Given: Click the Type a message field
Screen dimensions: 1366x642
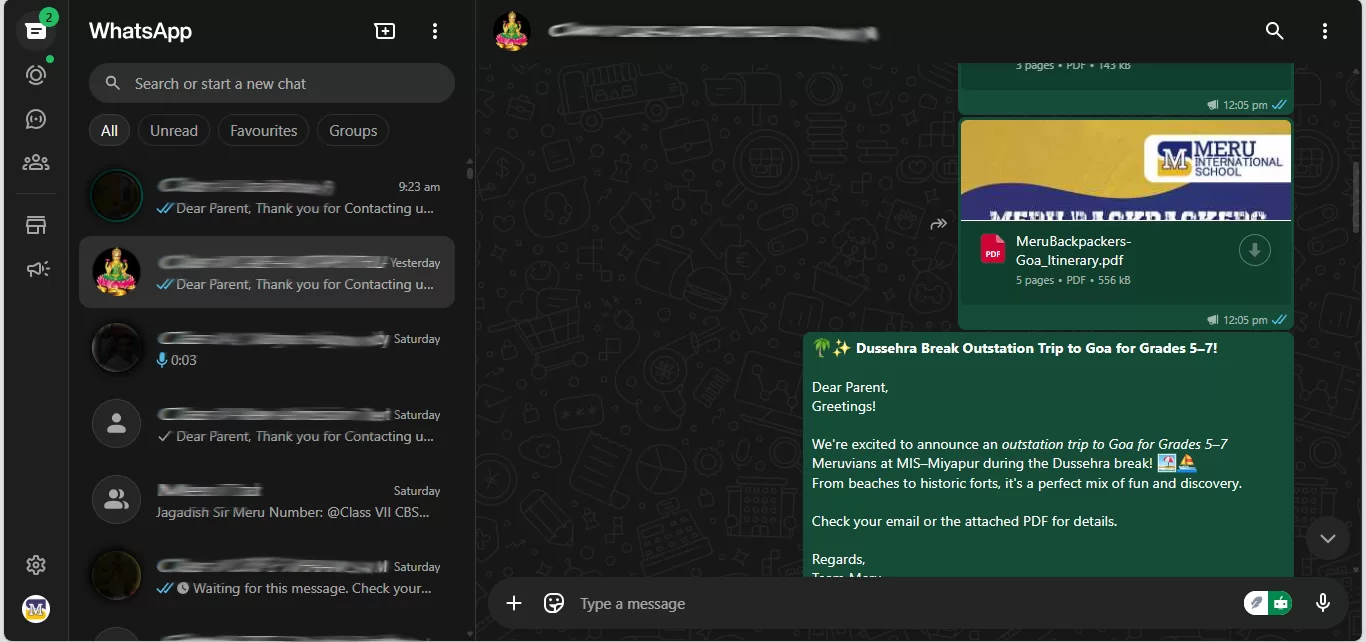Looking at the screenshot, I should pyautogui.click(x=900, y=604).
